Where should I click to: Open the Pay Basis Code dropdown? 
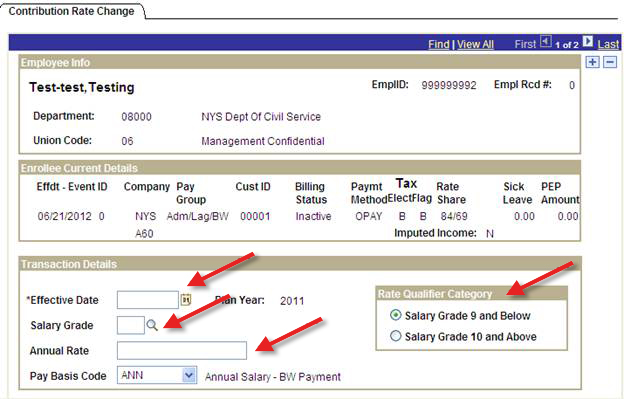point(189,375)
